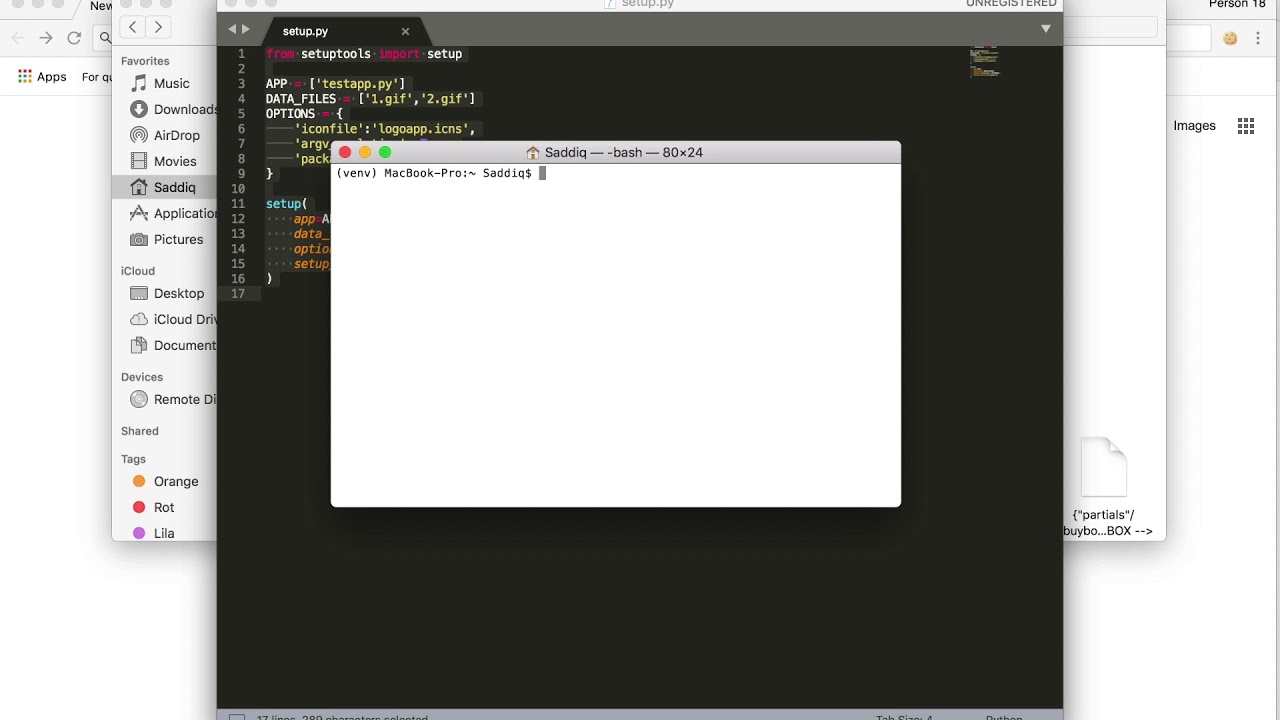Click the Sublime minimap preview

point(985,61)
